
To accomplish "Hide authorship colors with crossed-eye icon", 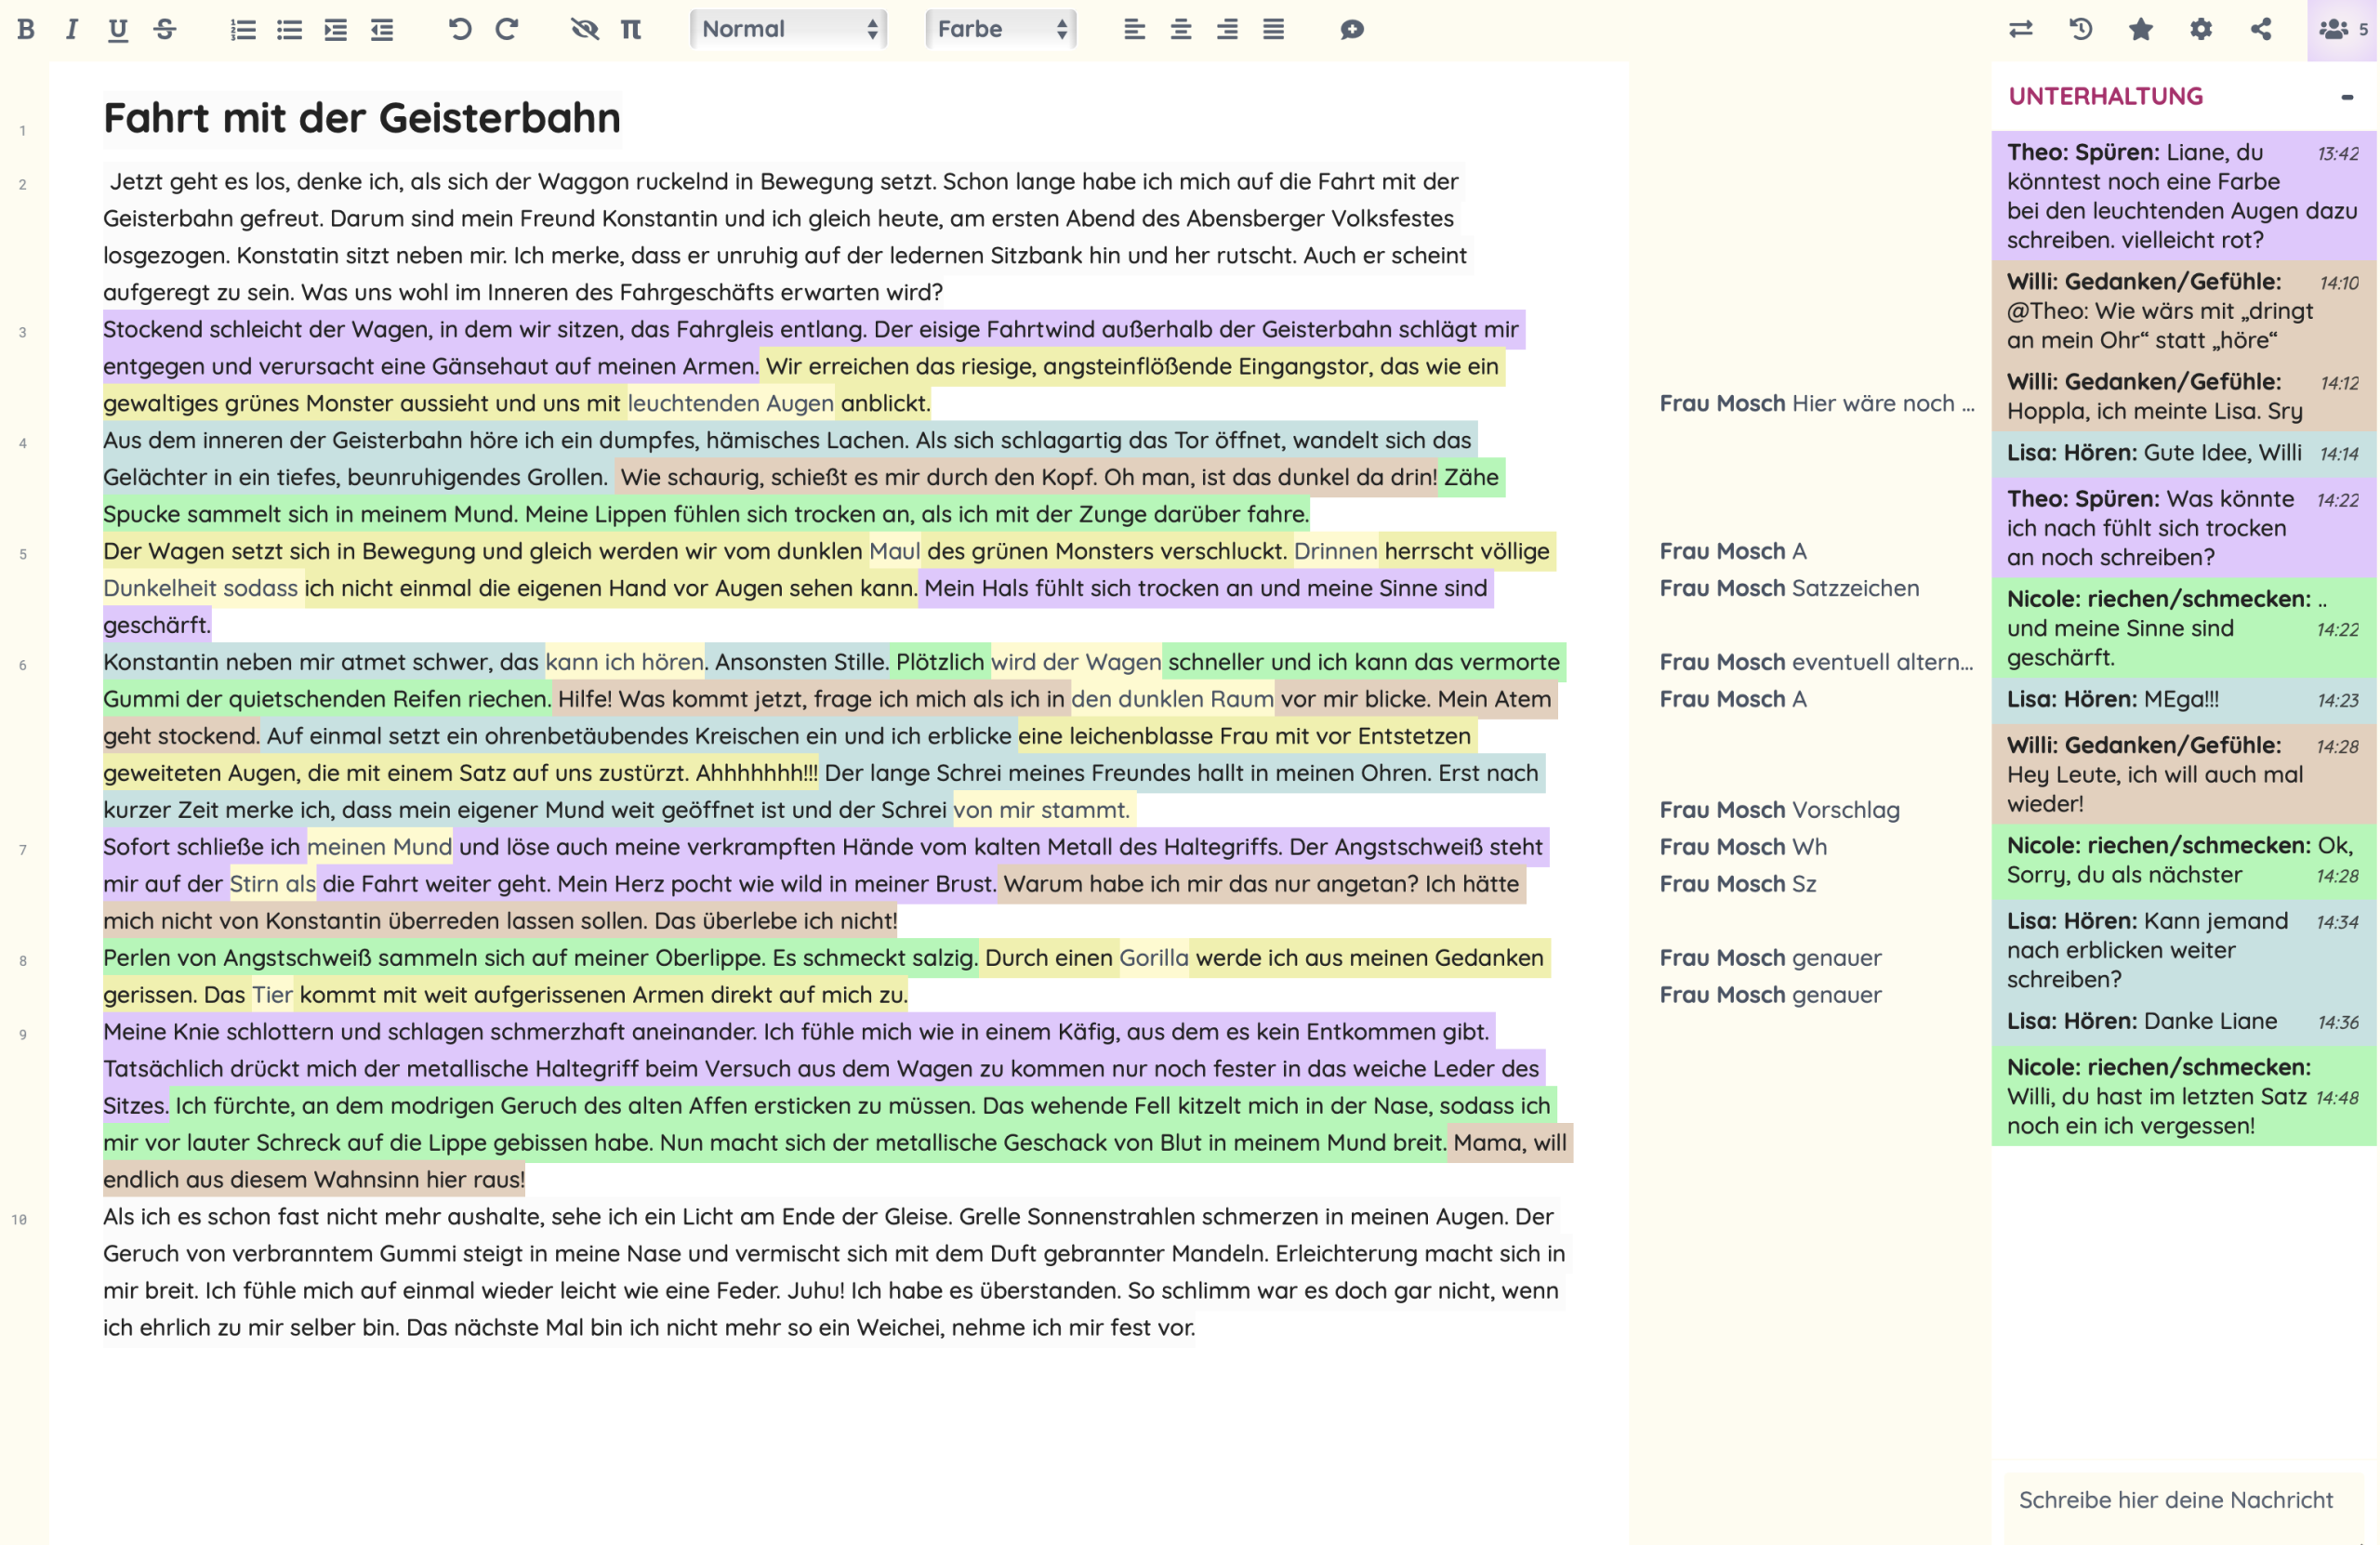I will pyautogui.click(x=584, y=29).
